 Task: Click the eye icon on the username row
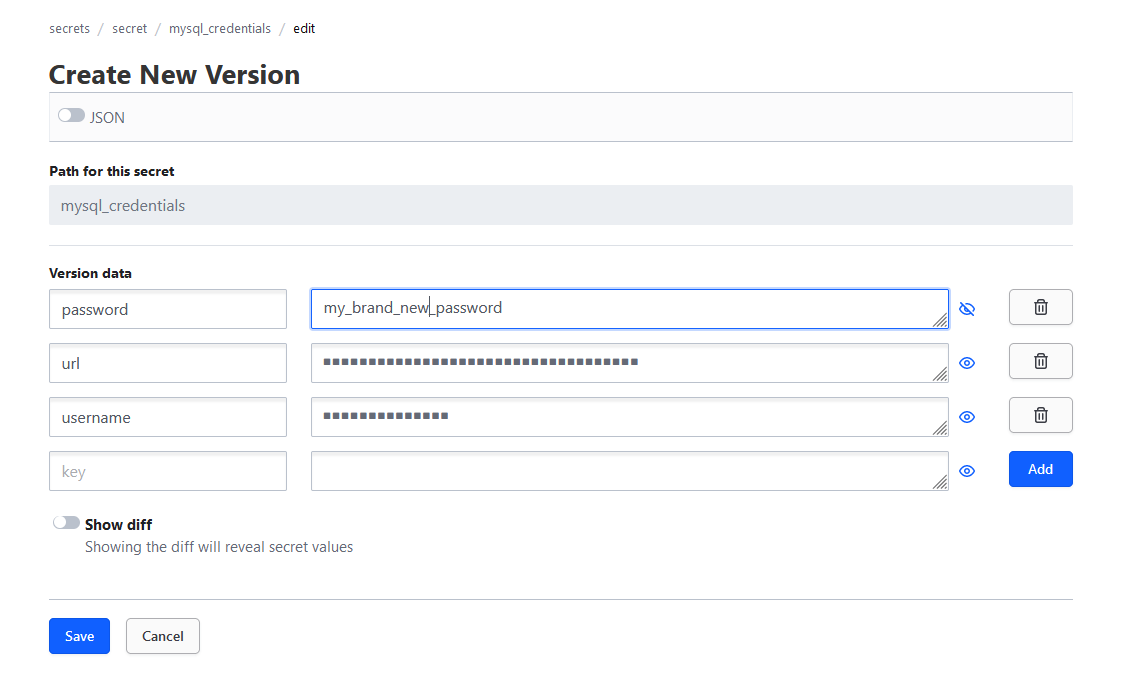point(967,417)
